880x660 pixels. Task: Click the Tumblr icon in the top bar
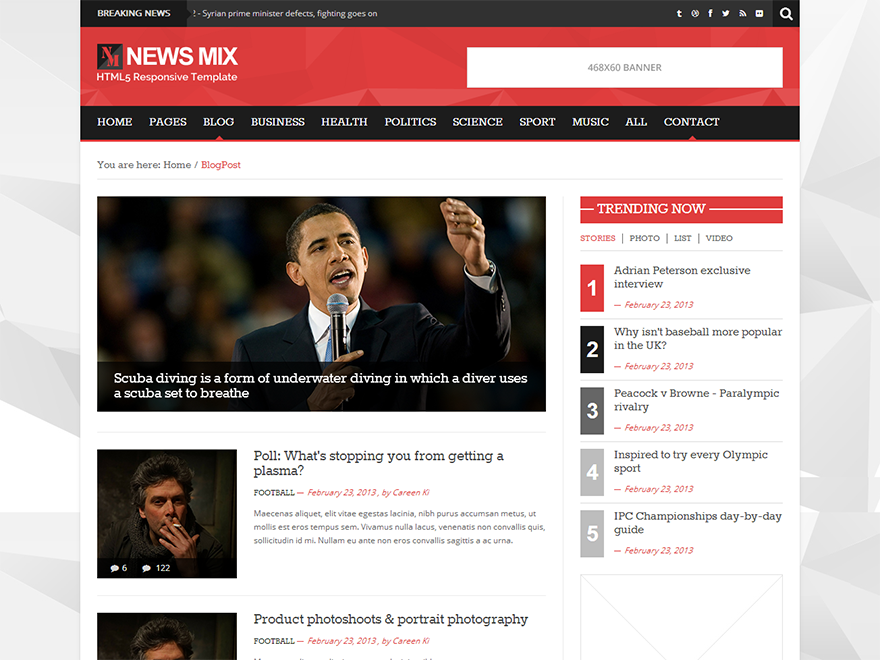point(679,13)
